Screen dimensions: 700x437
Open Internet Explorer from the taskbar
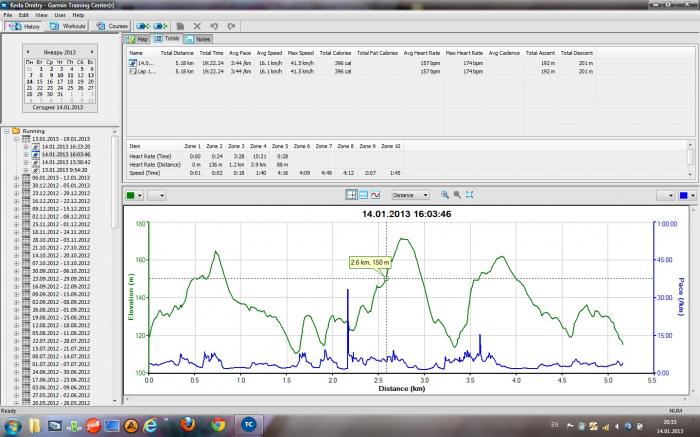pyautogui.click(x=151, y=425)
